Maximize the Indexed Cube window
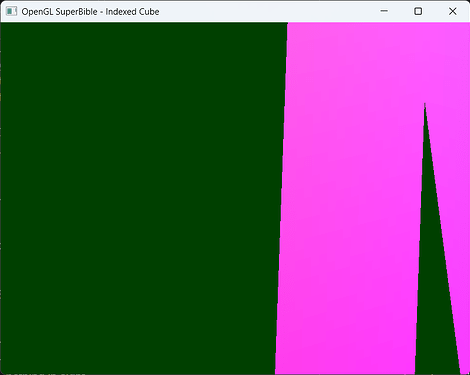 (418, 11)
